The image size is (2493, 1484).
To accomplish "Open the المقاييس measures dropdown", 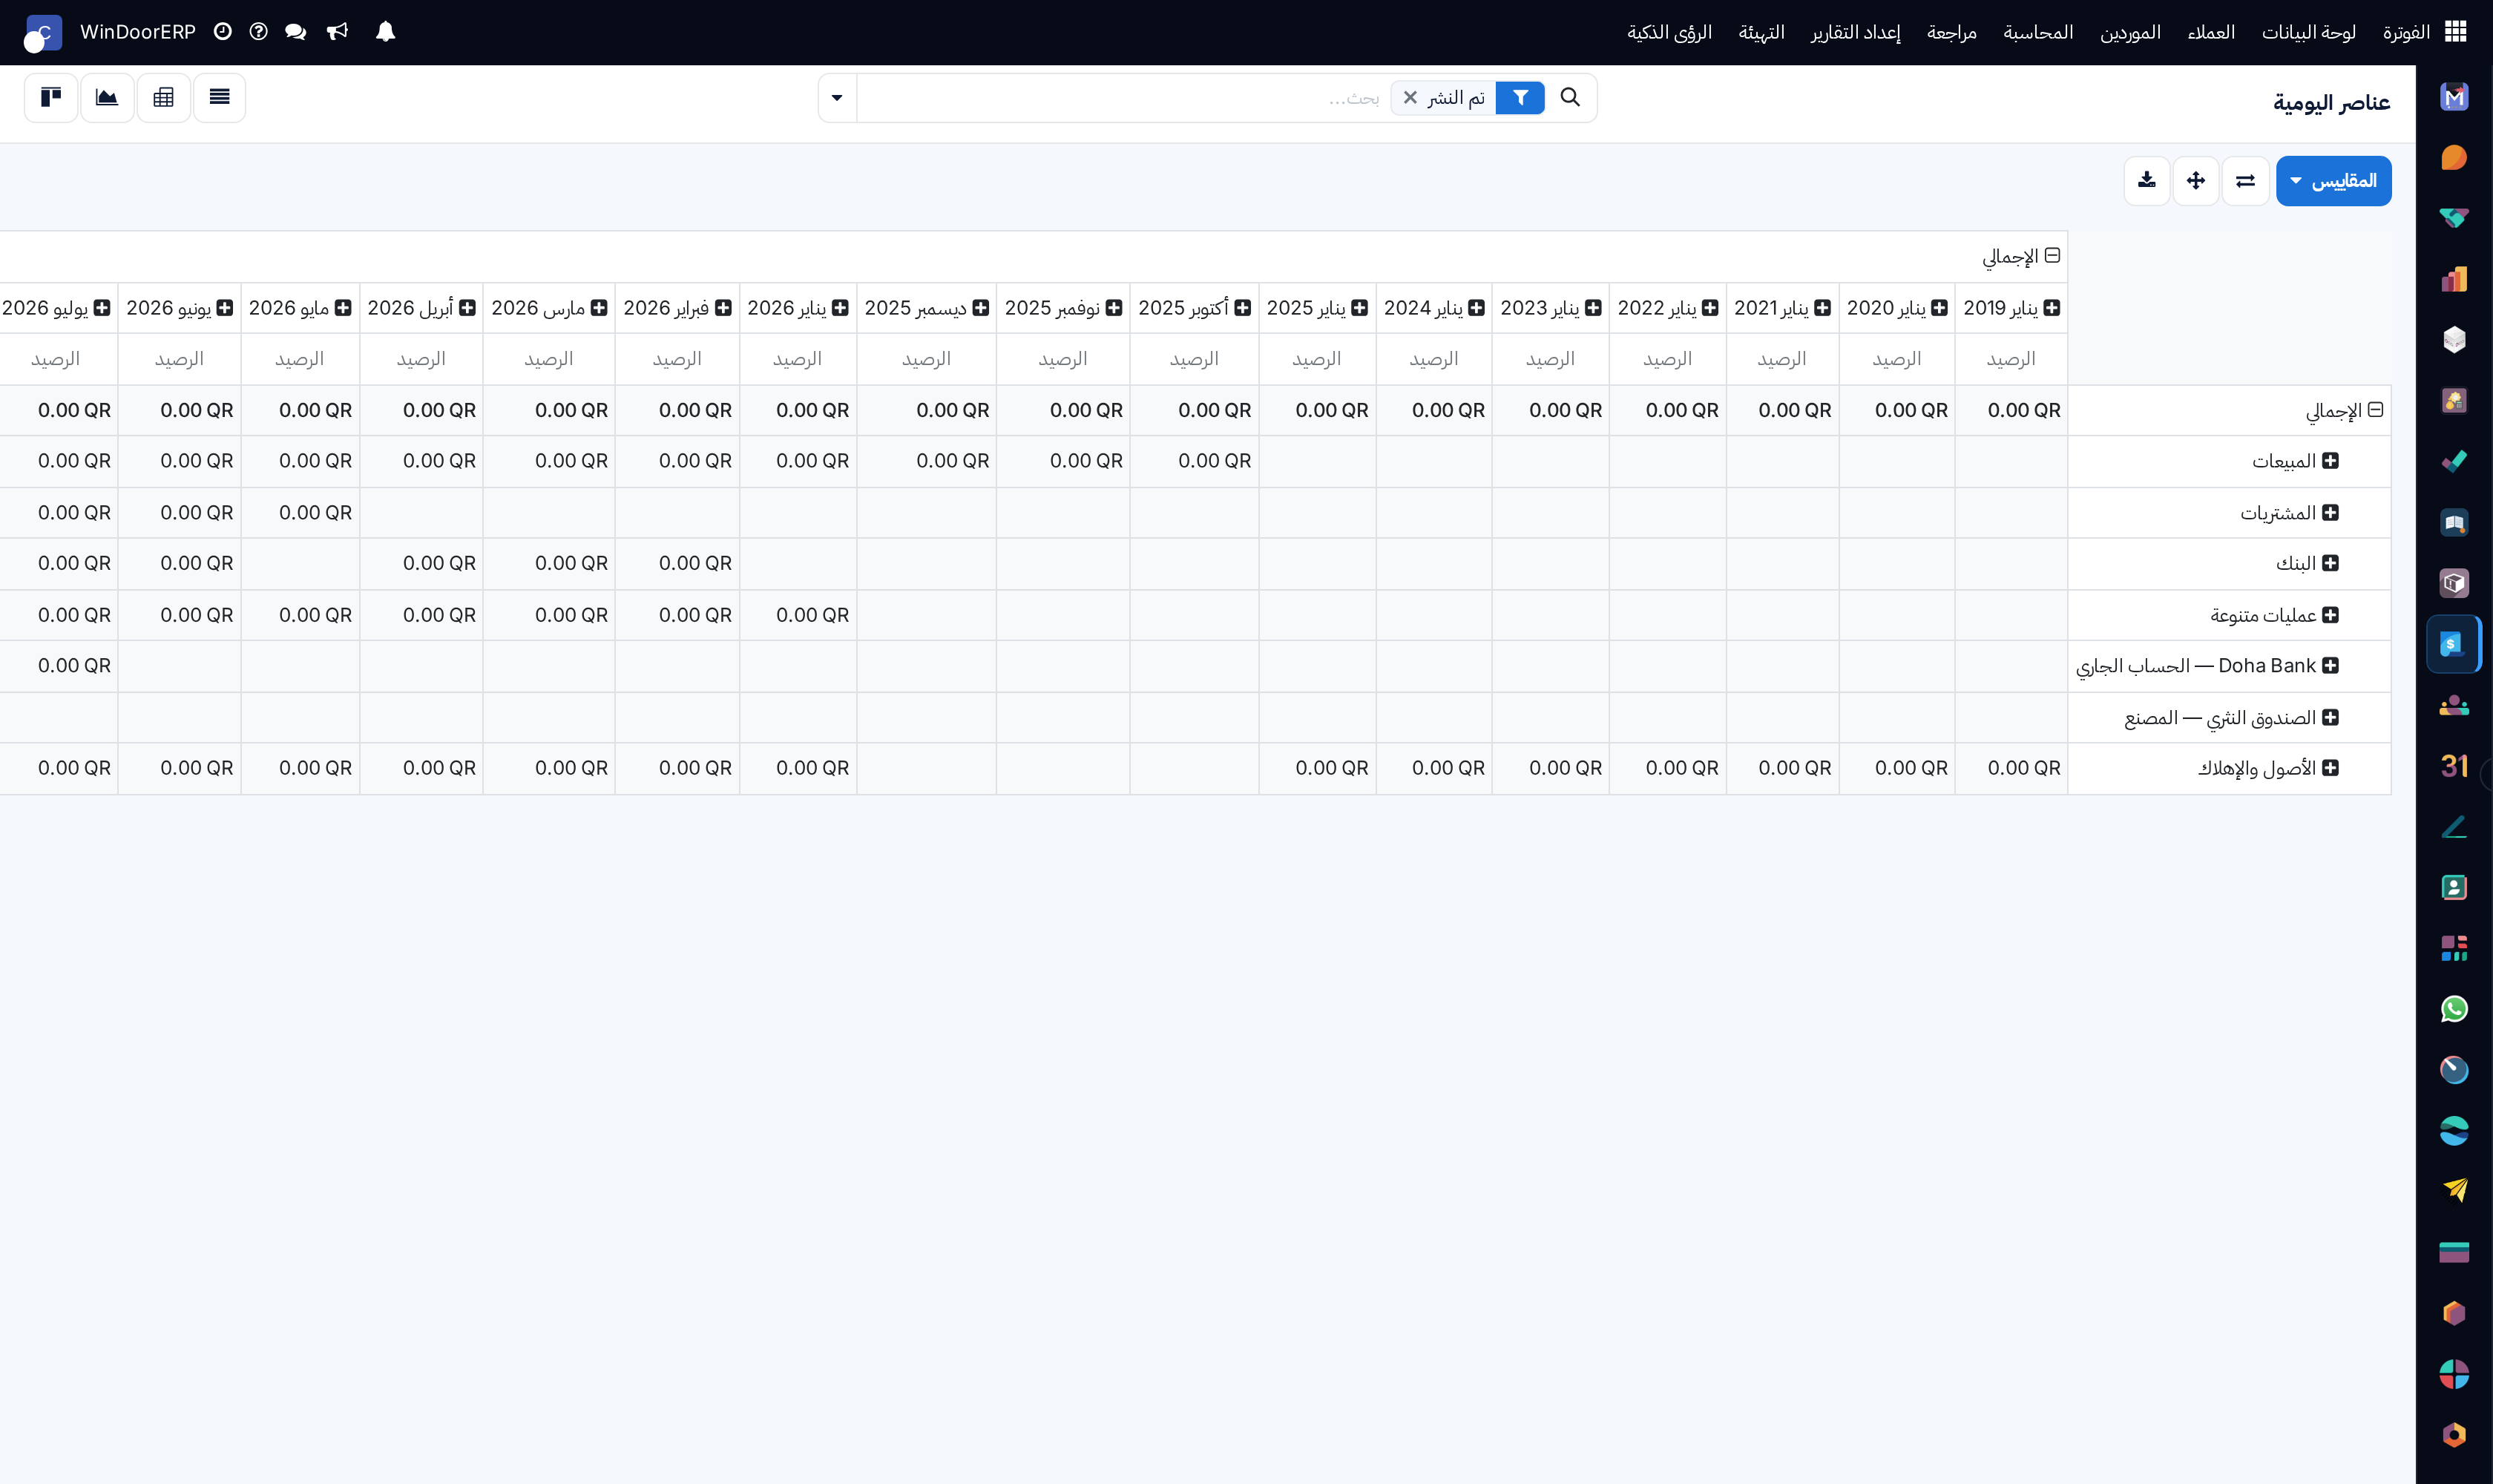I will coord(2333,181).
